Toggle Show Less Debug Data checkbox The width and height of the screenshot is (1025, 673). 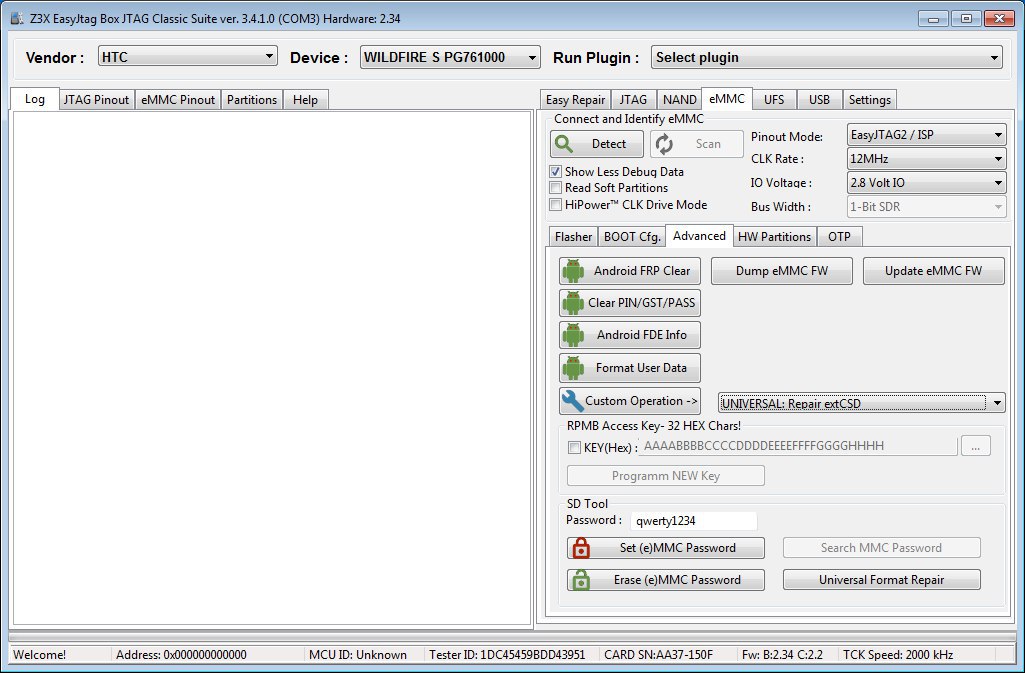pyautogui.click(x=556, y=172)
